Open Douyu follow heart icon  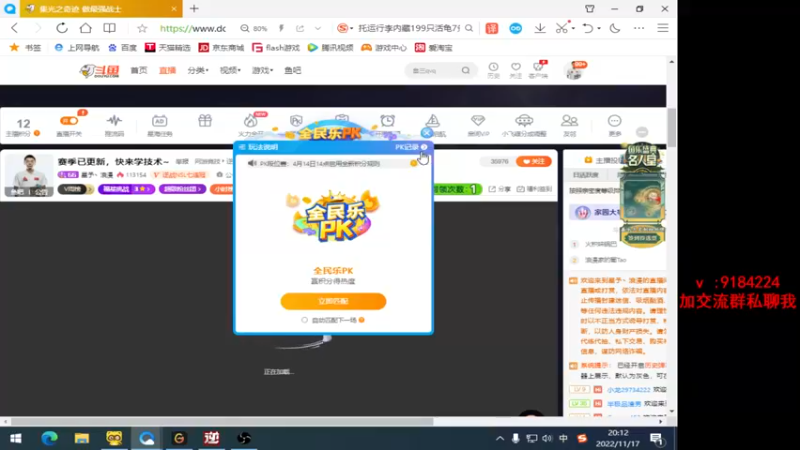tap(516, 70)
